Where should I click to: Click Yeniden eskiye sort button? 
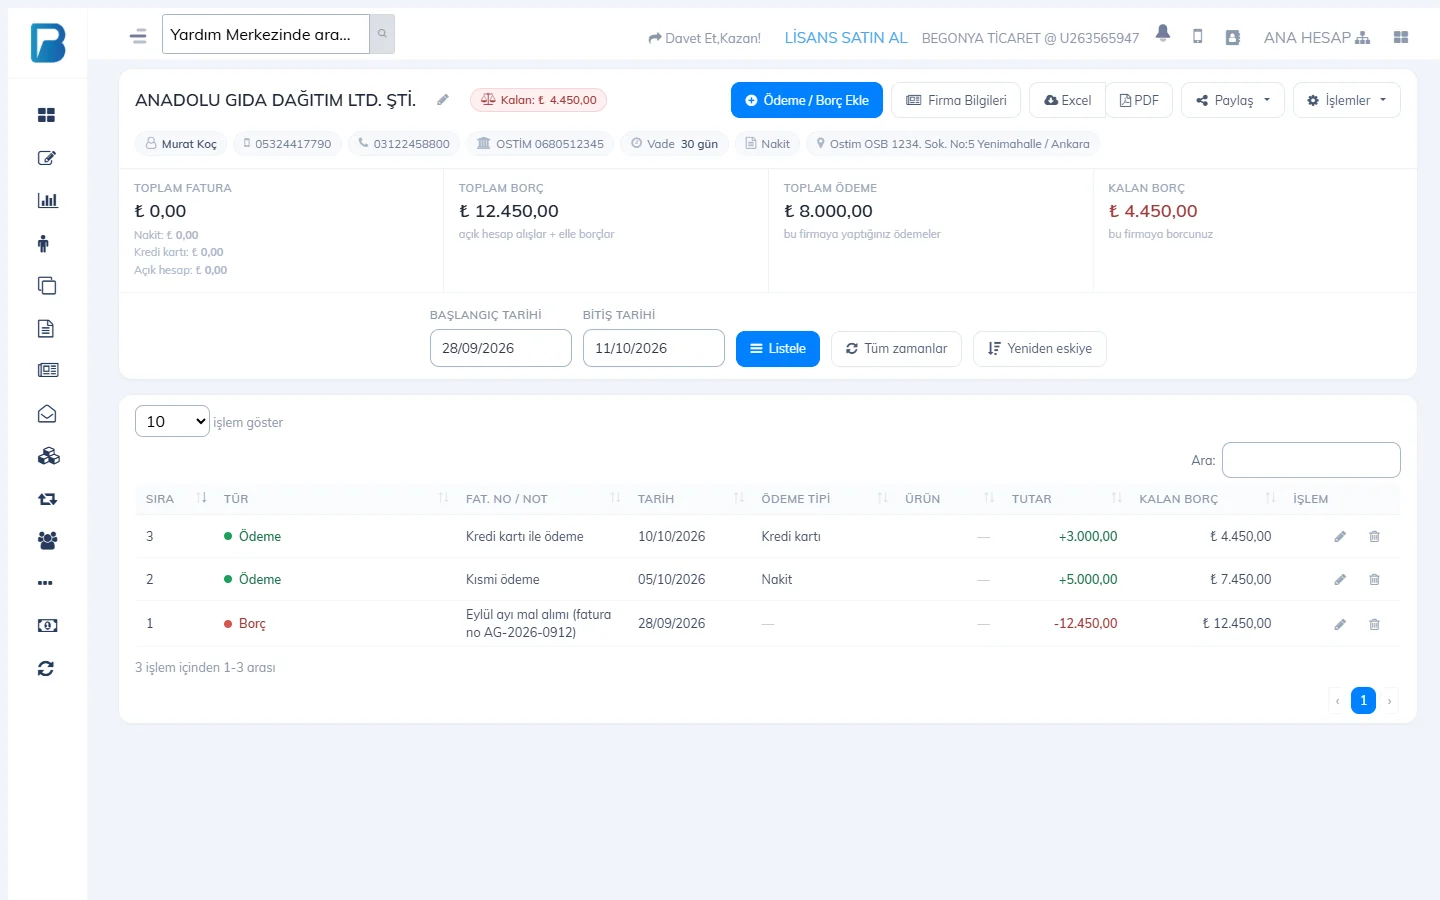(x=1040, y=349)
